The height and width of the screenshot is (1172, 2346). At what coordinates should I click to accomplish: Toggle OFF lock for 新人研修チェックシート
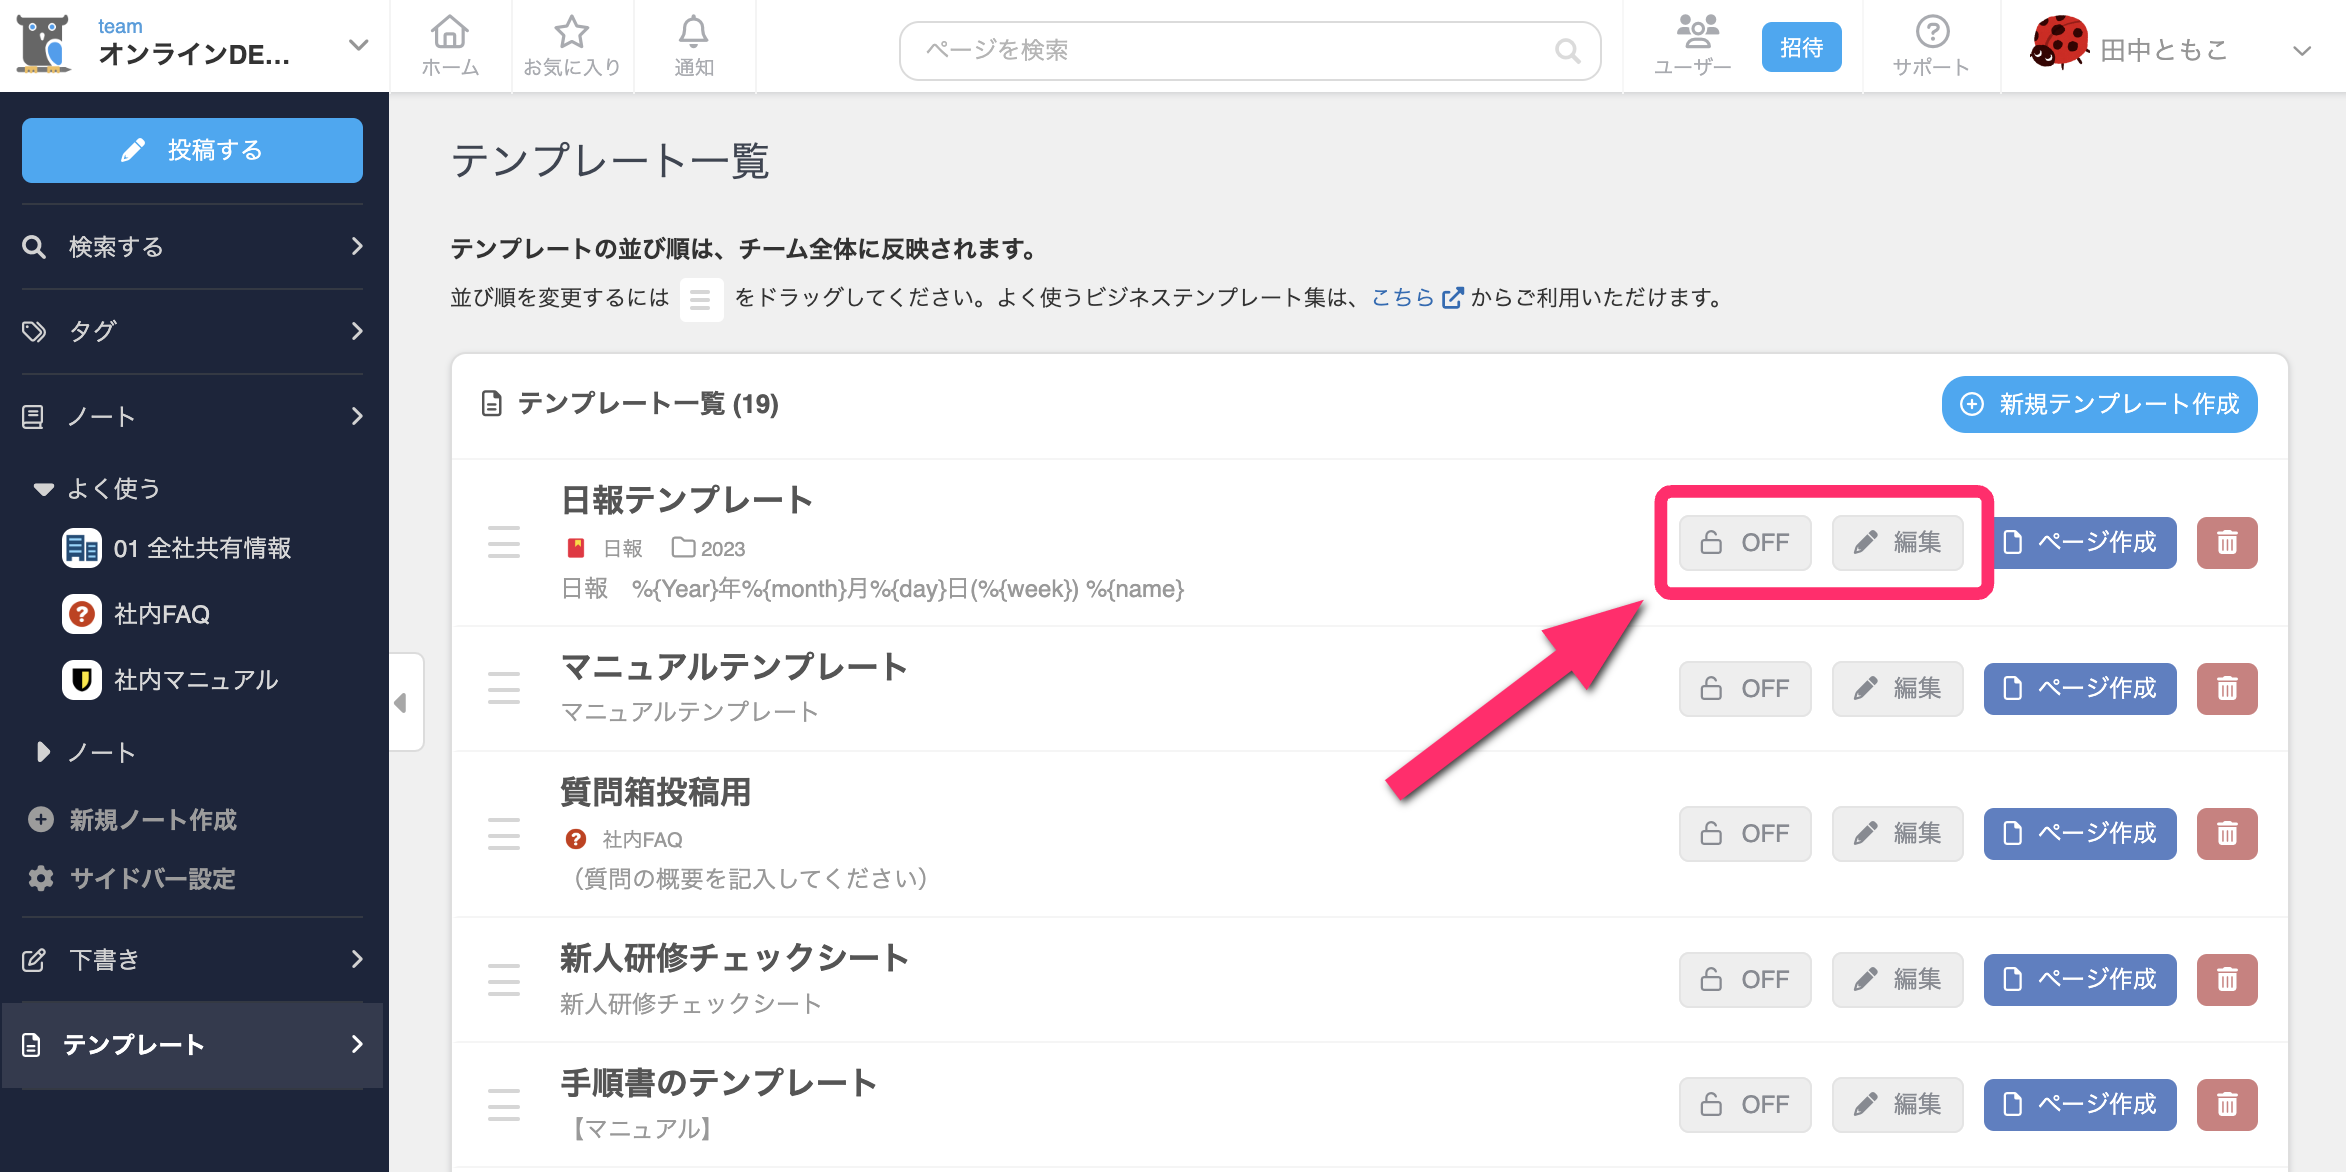(x=1744, y=979)
